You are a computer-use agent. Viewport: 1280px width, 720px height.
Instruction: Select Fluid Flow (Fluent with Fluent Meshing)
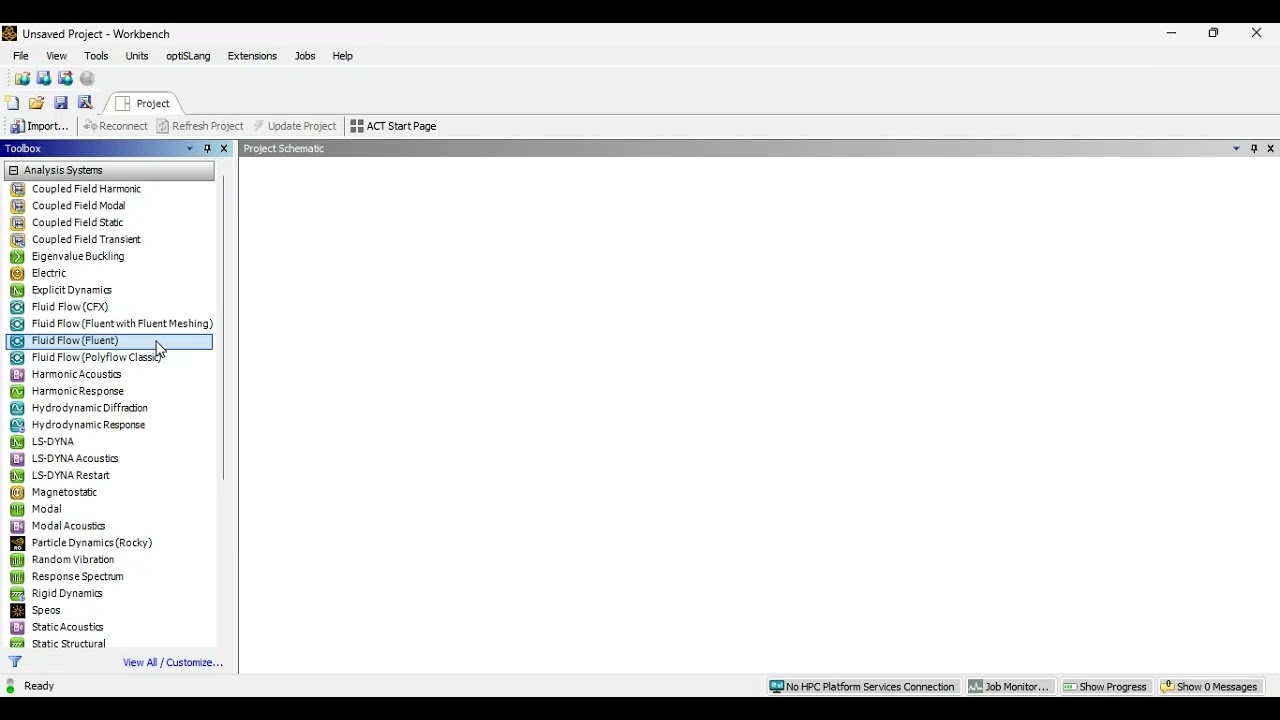coord(110,324)
